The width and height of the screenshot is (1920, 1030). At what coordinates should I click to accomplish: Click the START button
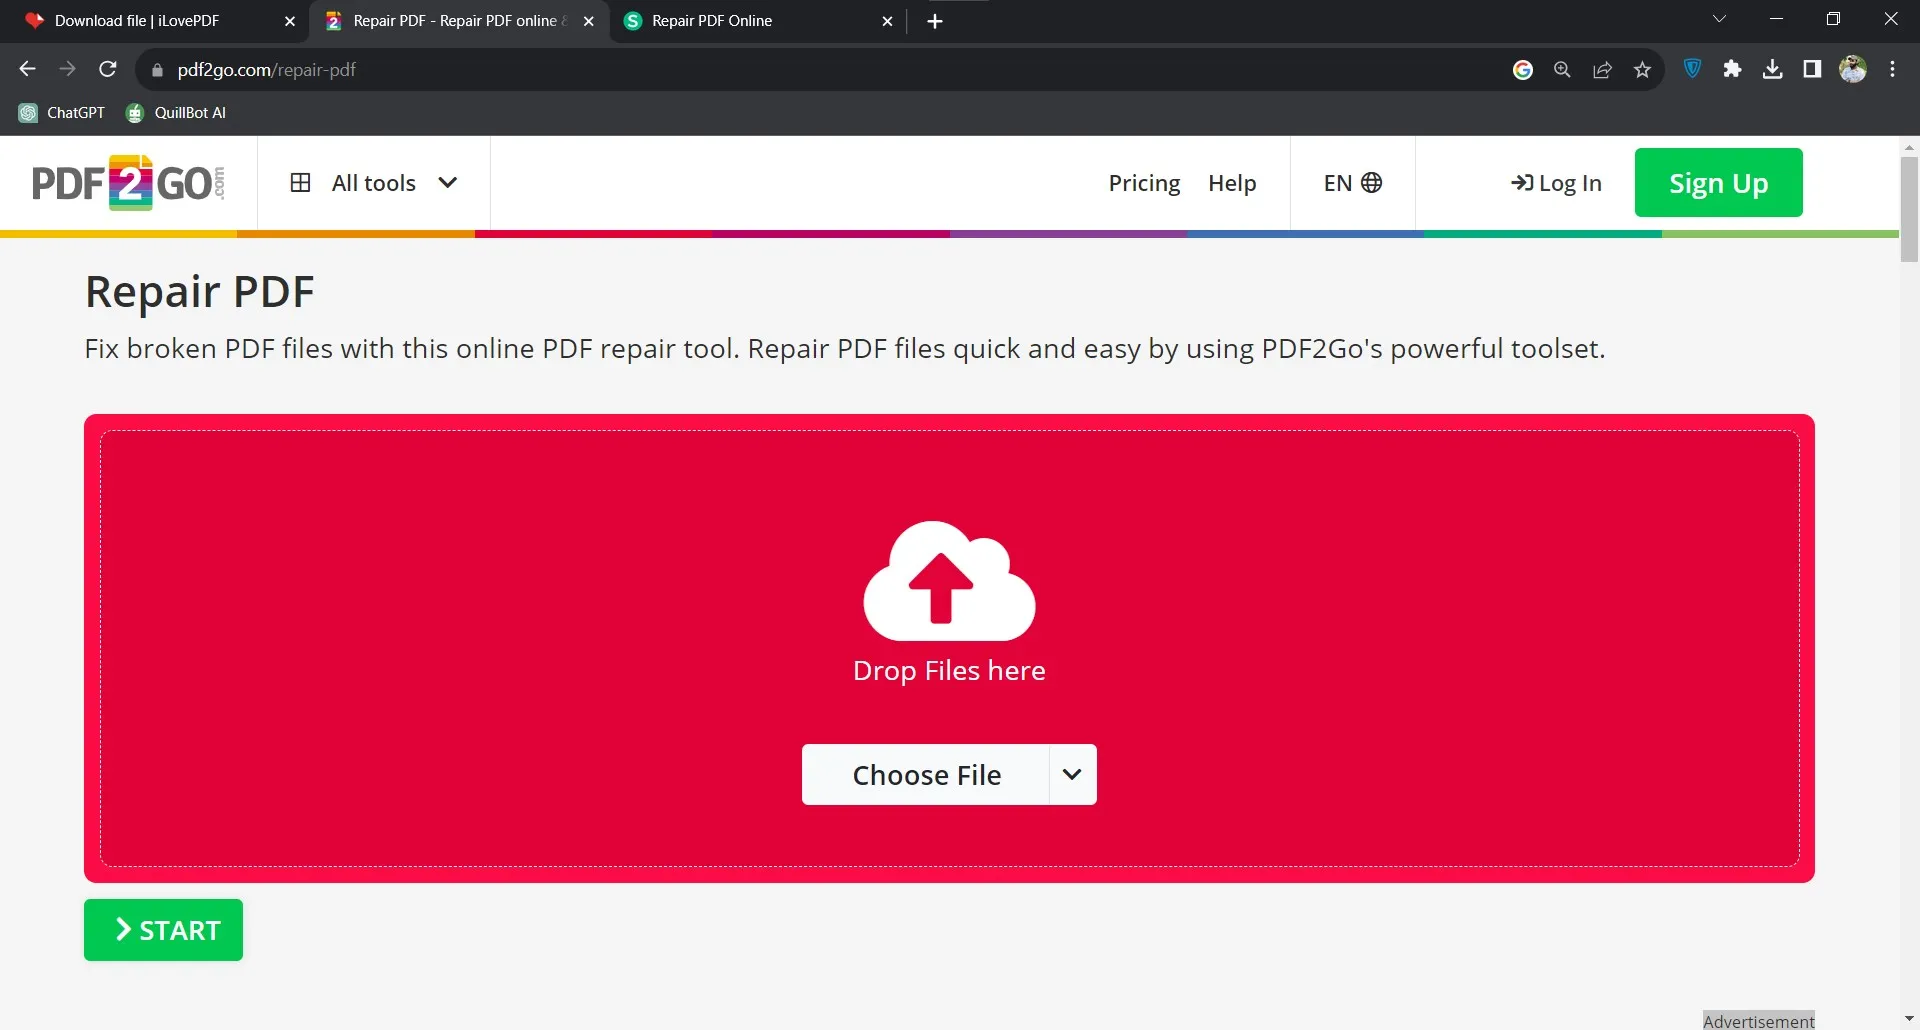pyautogui.click(x=163, y=929)
